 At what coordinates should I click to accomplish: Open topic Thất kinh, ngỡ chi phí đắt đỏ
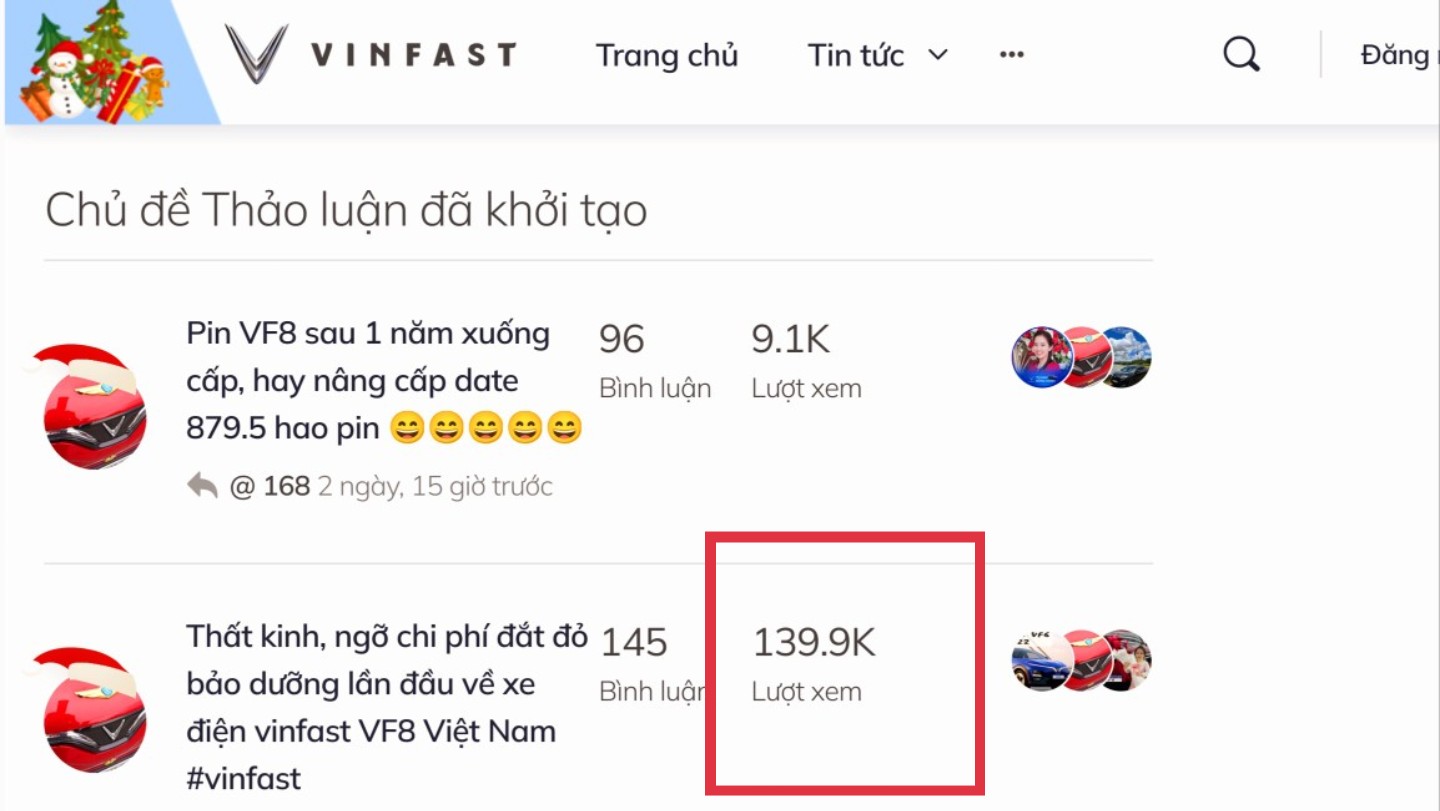pyautogui.click(x=387, y=706)
